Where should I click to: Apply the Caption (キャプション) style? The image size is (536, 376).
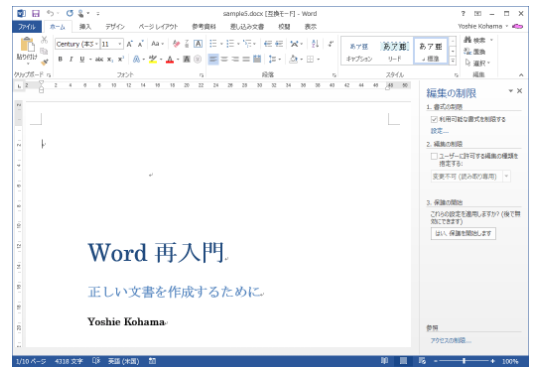[x=359, y=52]
